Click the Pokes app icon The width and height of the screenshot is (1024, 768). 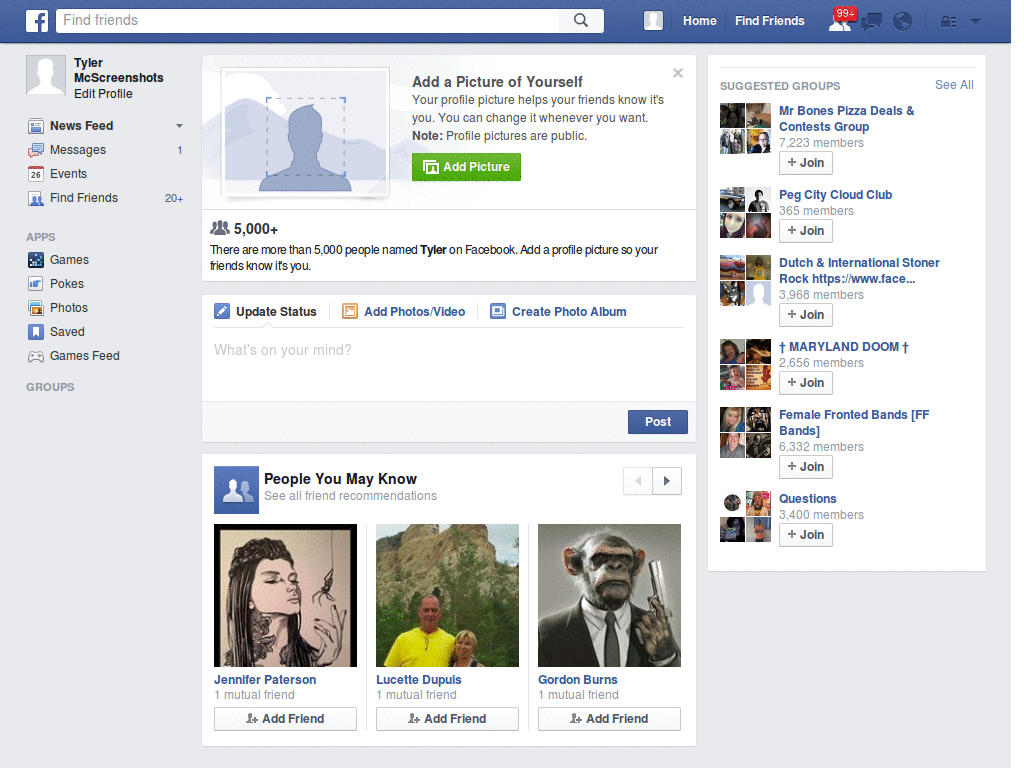(x=36, y=284)
